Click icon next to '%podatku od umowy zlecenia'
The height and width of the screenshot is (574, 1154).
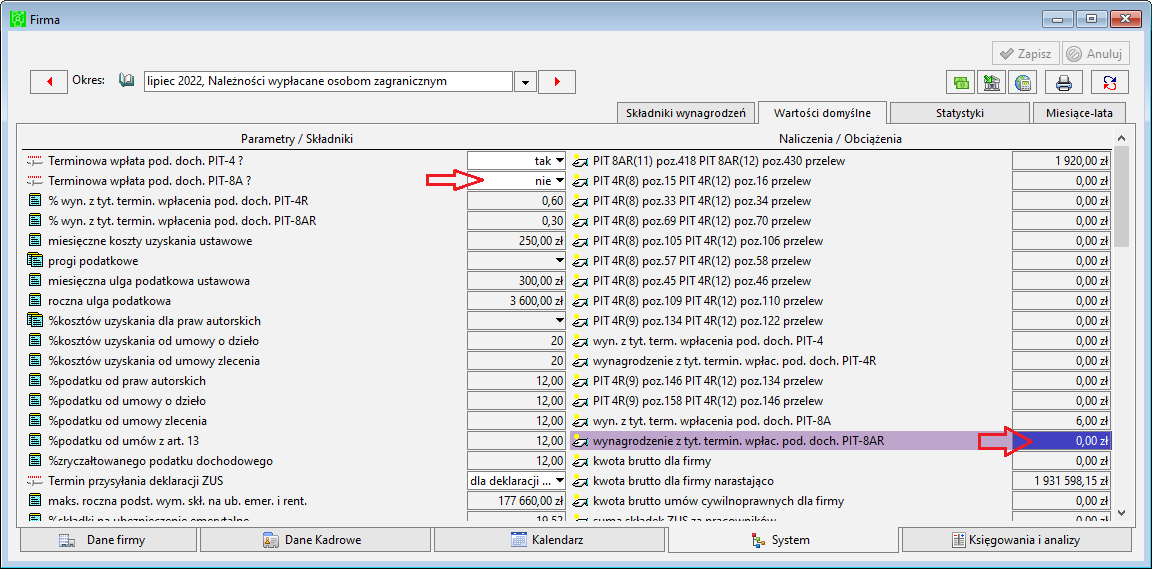tap(35, 420)
